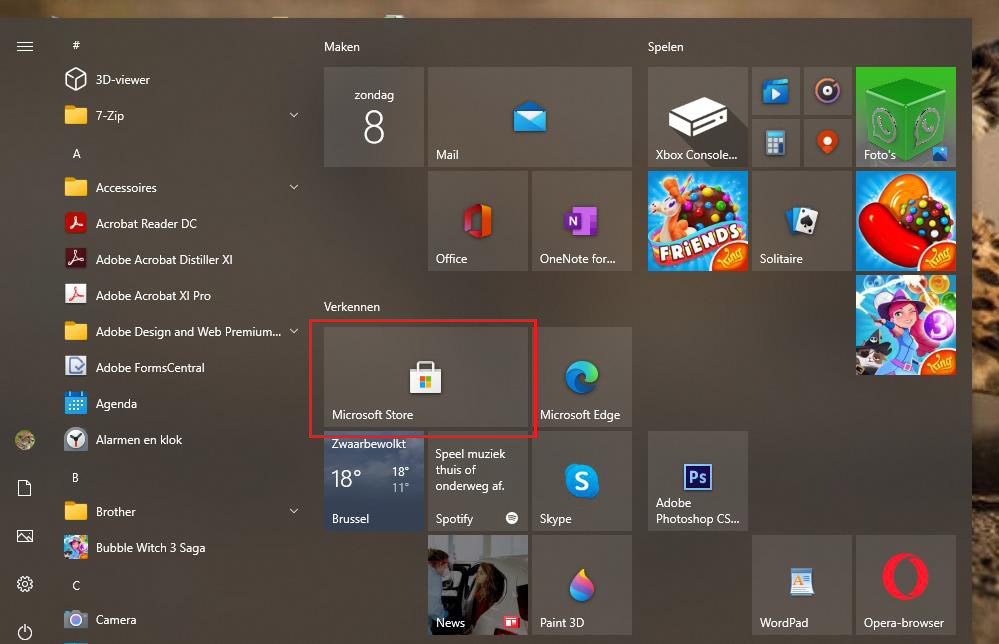Start Adobe Photoshop CS from its tile
Screen dimensions: 999x644
tap(697, 482)
